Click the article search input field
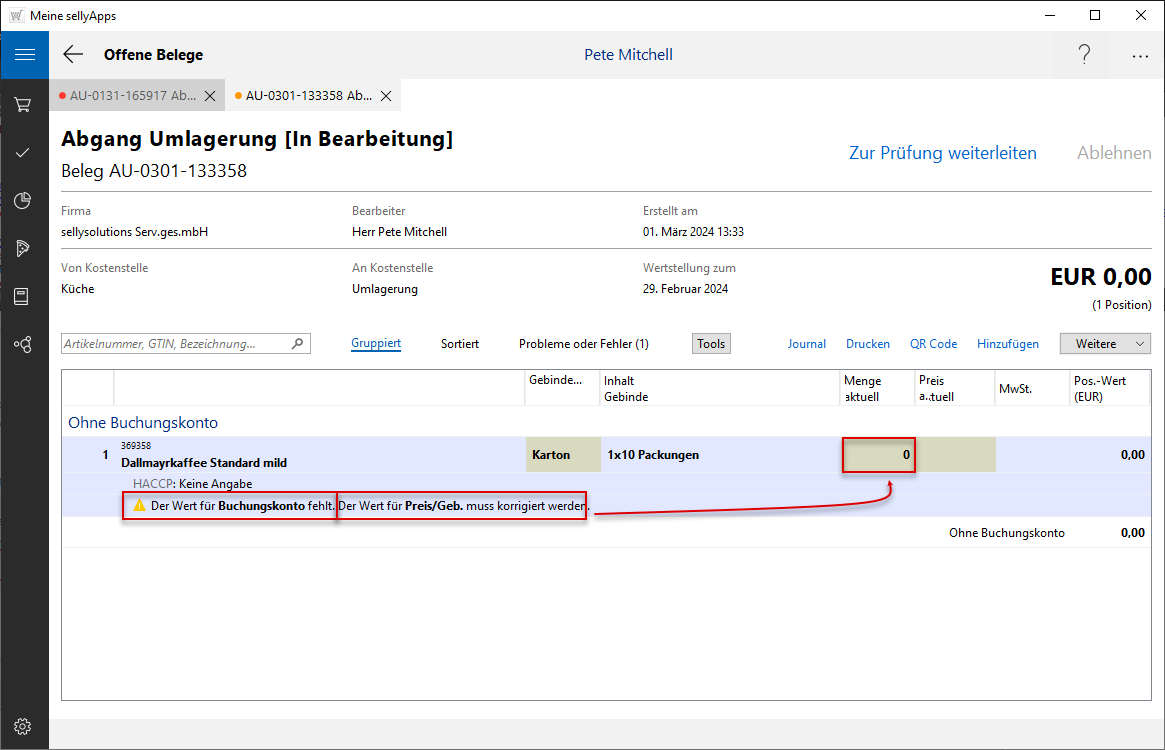Image resolution: width=1165 pixels, height=750 pixels. pos(176,343)
